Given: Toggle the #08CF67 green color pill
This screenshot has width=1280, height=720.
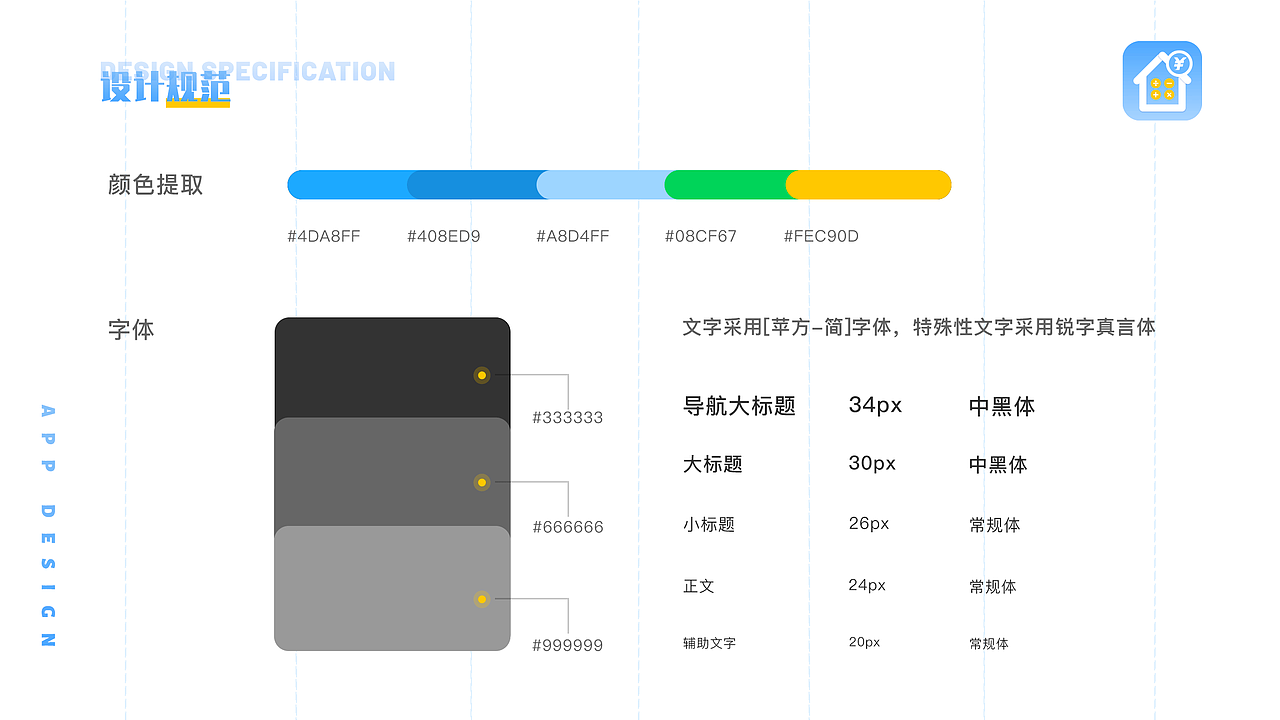Looking at the screenshot, I should point(725,184).
